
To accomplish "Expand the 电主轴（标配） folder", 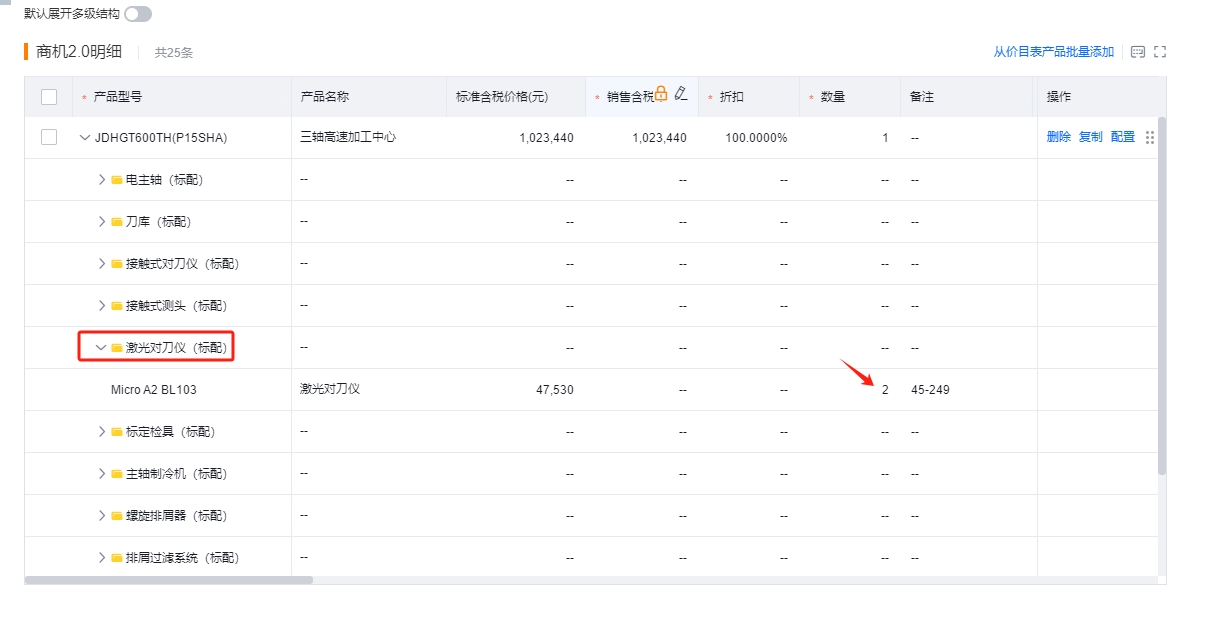I will 101,180.
